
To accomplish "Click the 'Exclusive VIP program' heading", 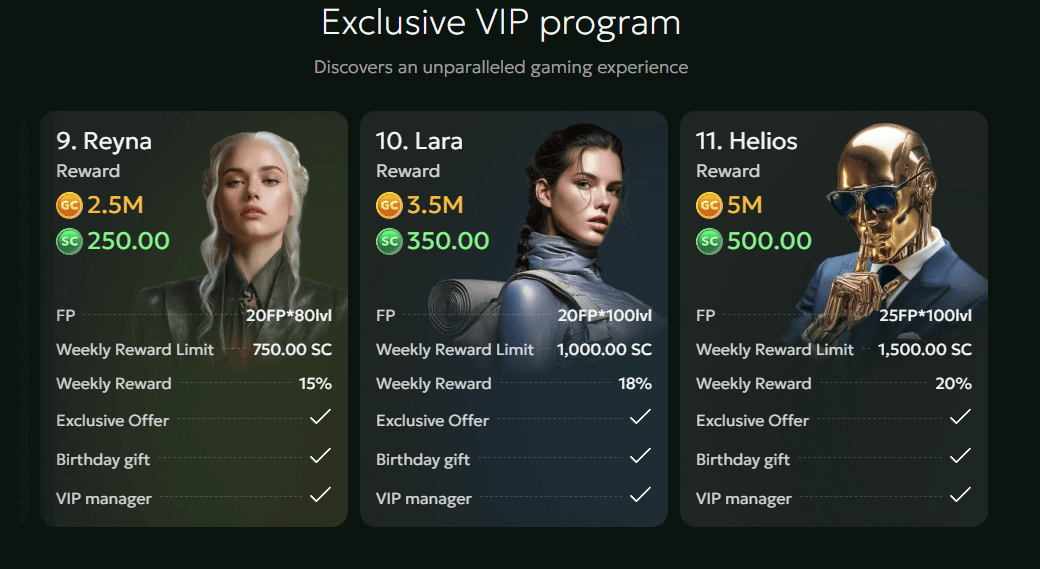I will (x=500, y=22).
